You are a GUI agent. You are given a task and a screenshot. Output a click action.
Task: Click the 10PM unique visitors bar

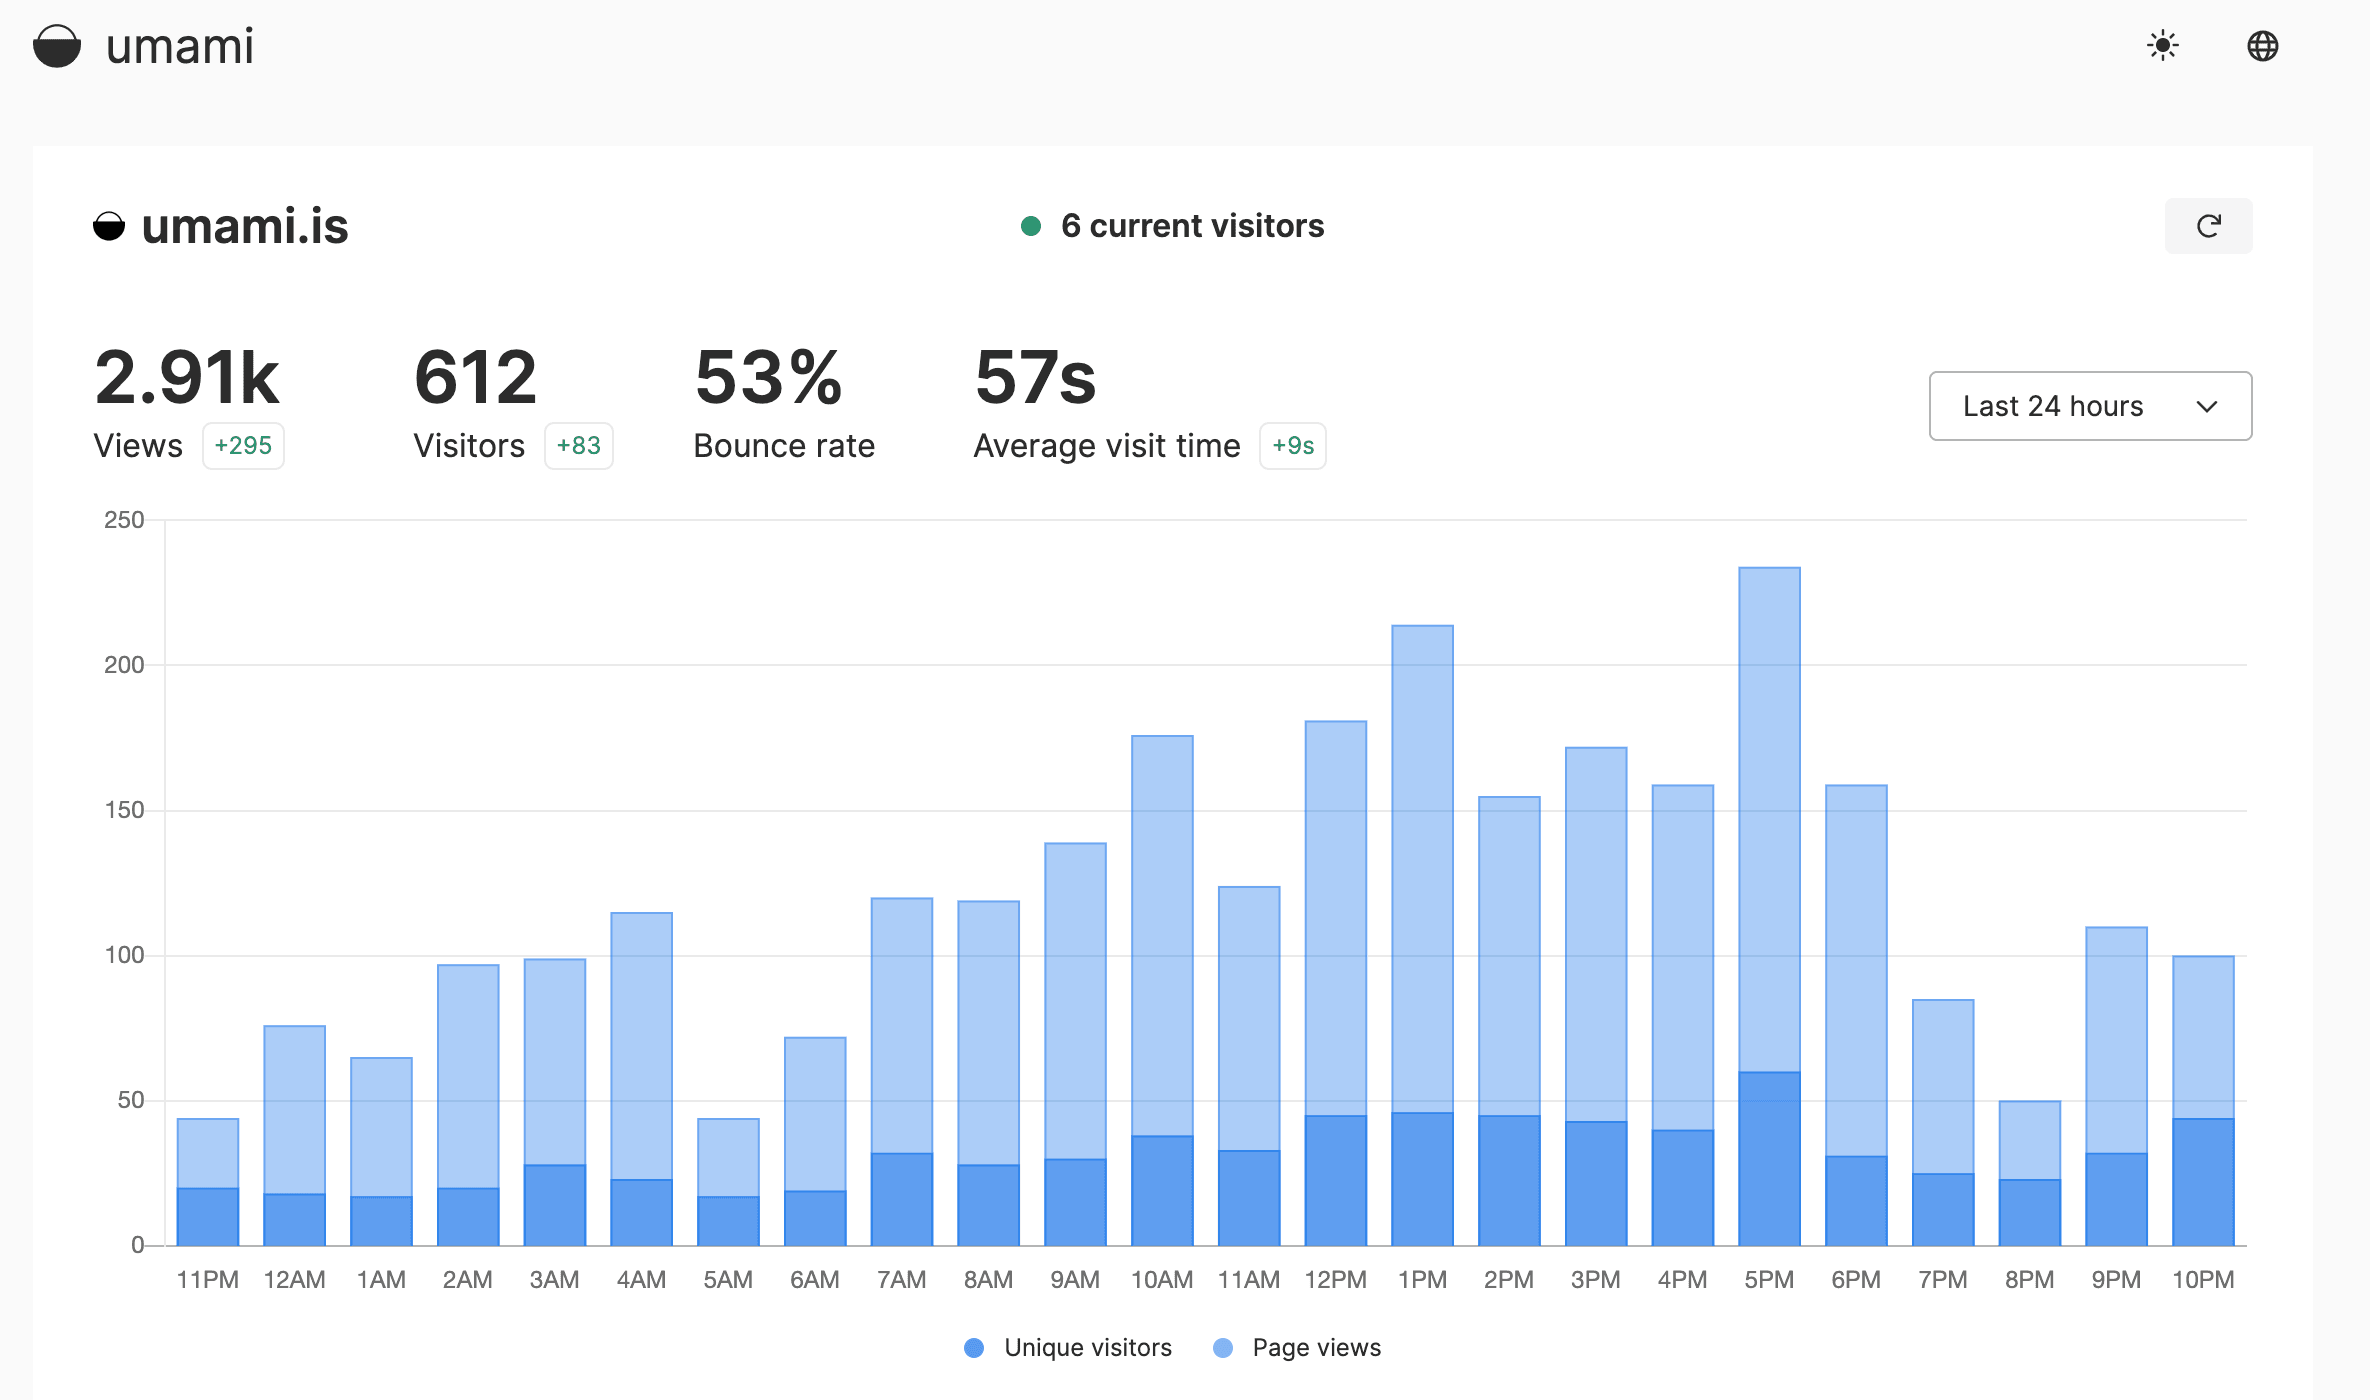point(2202,1182)
